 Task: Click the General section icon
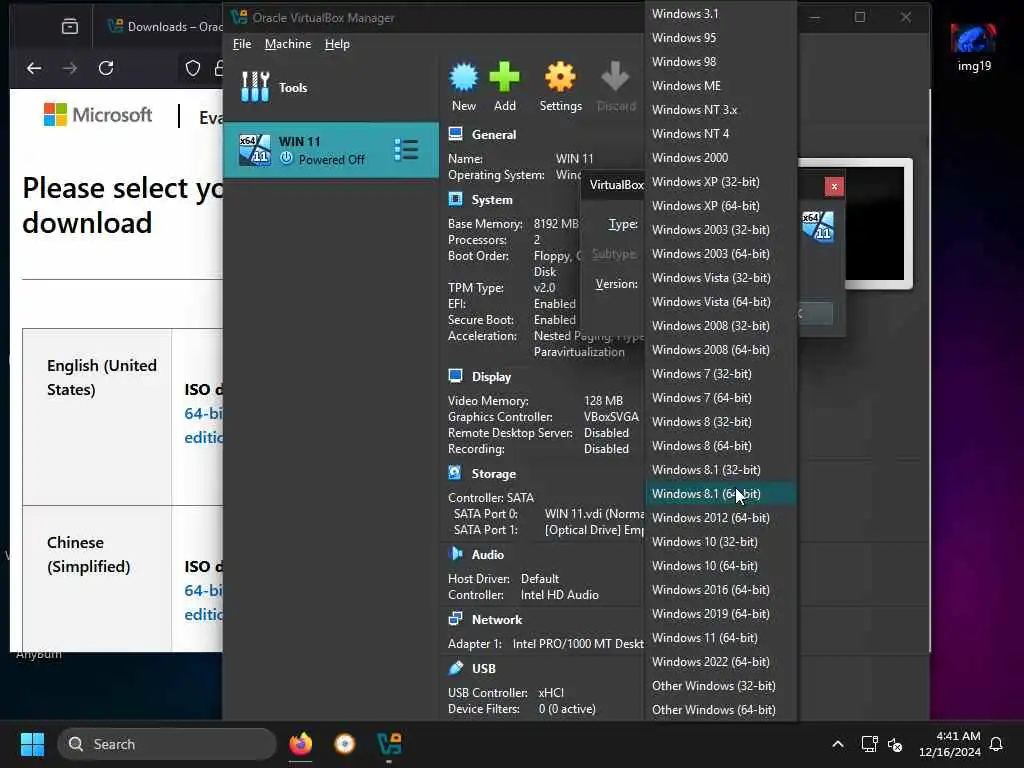point(455,134)
